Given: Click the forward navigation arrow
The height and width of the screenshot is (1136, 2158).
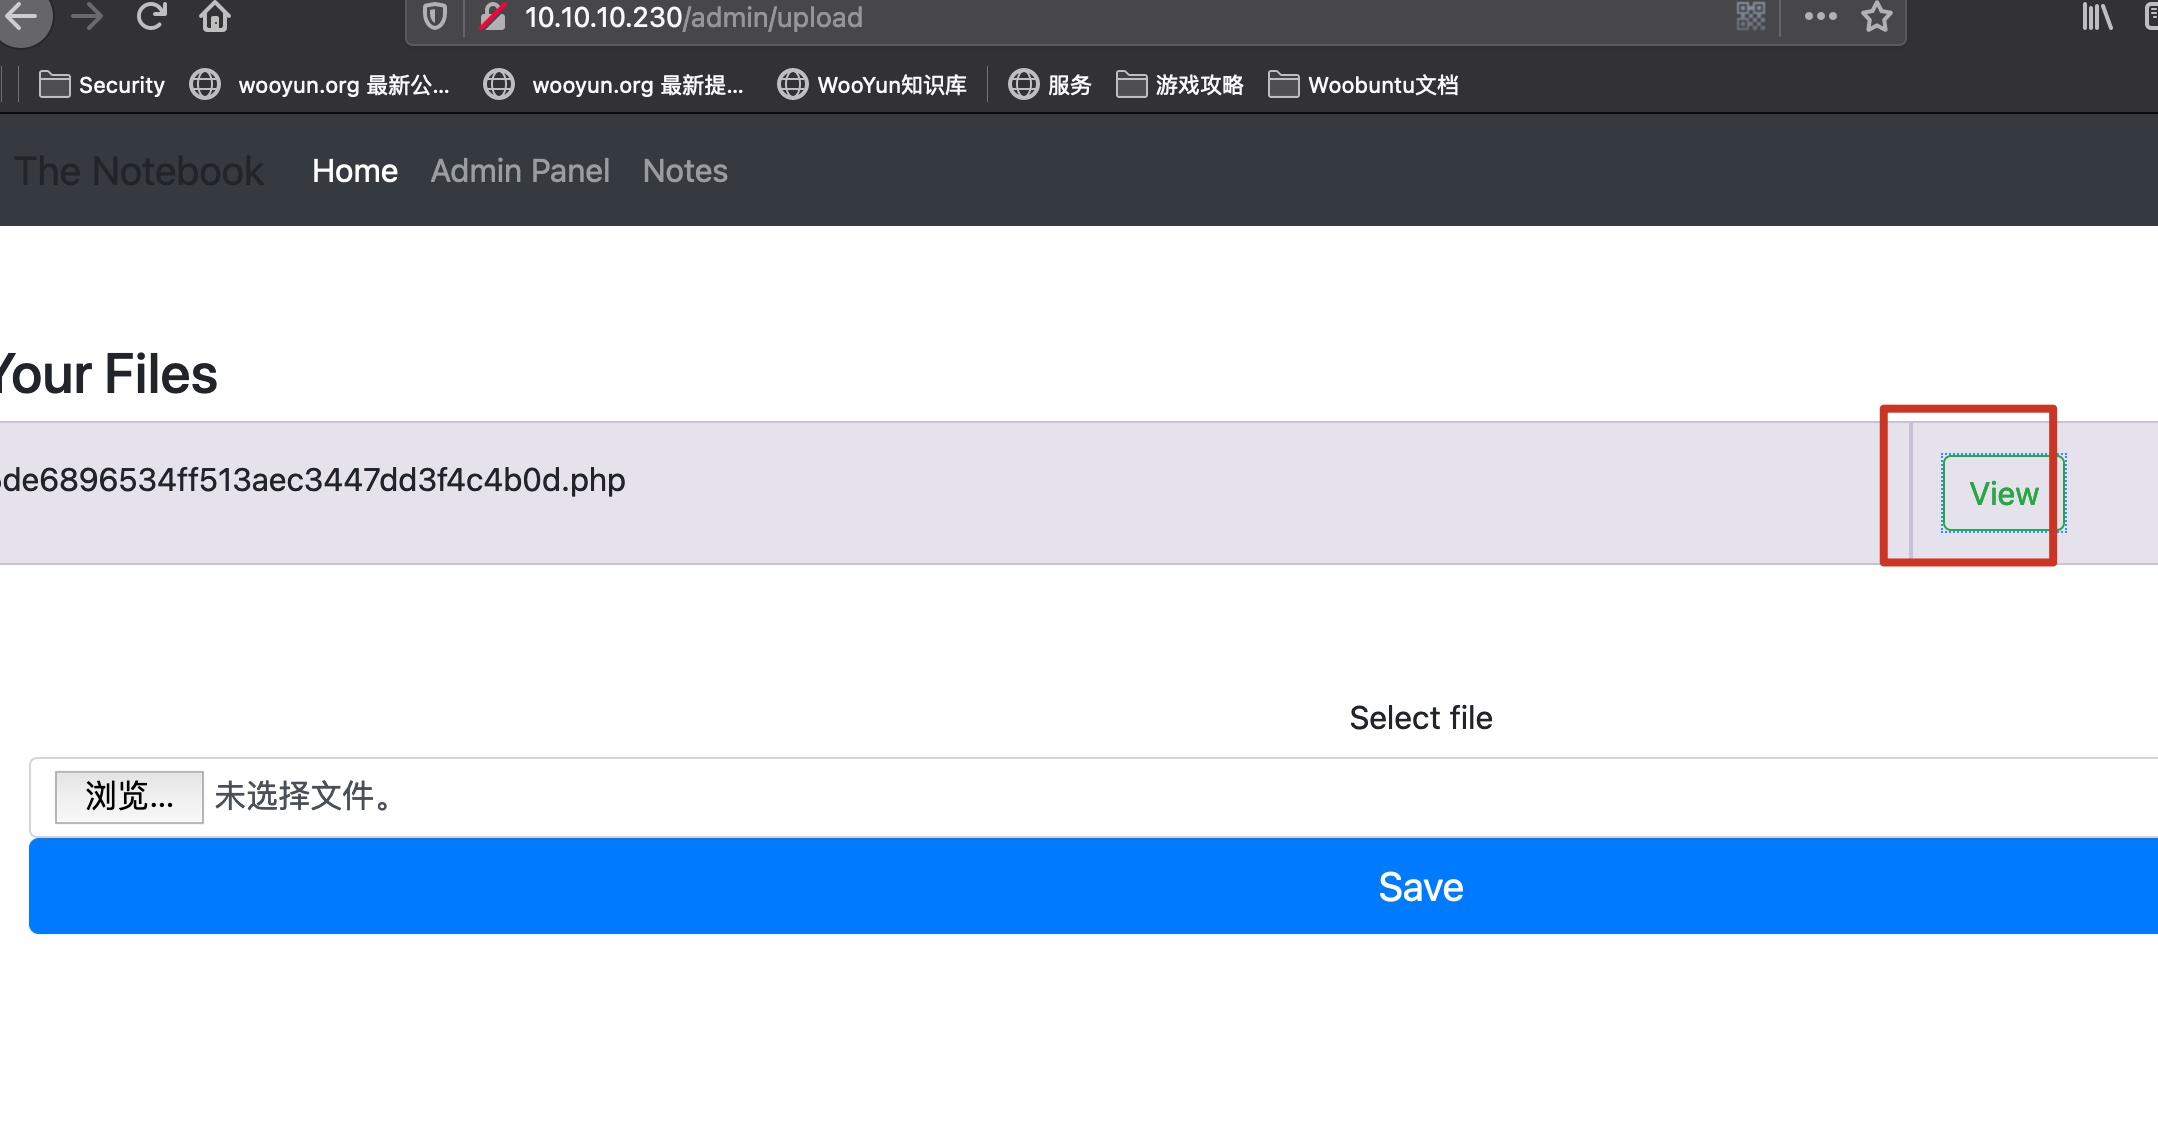Looking at the screenshot, I should [88, 16].
